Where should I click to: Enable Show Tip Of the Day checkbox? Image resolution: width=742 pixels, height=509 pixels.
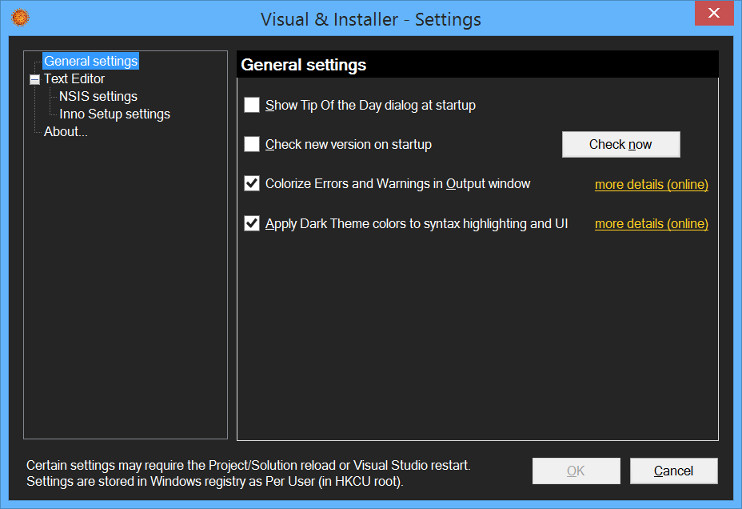coord(252,105)
